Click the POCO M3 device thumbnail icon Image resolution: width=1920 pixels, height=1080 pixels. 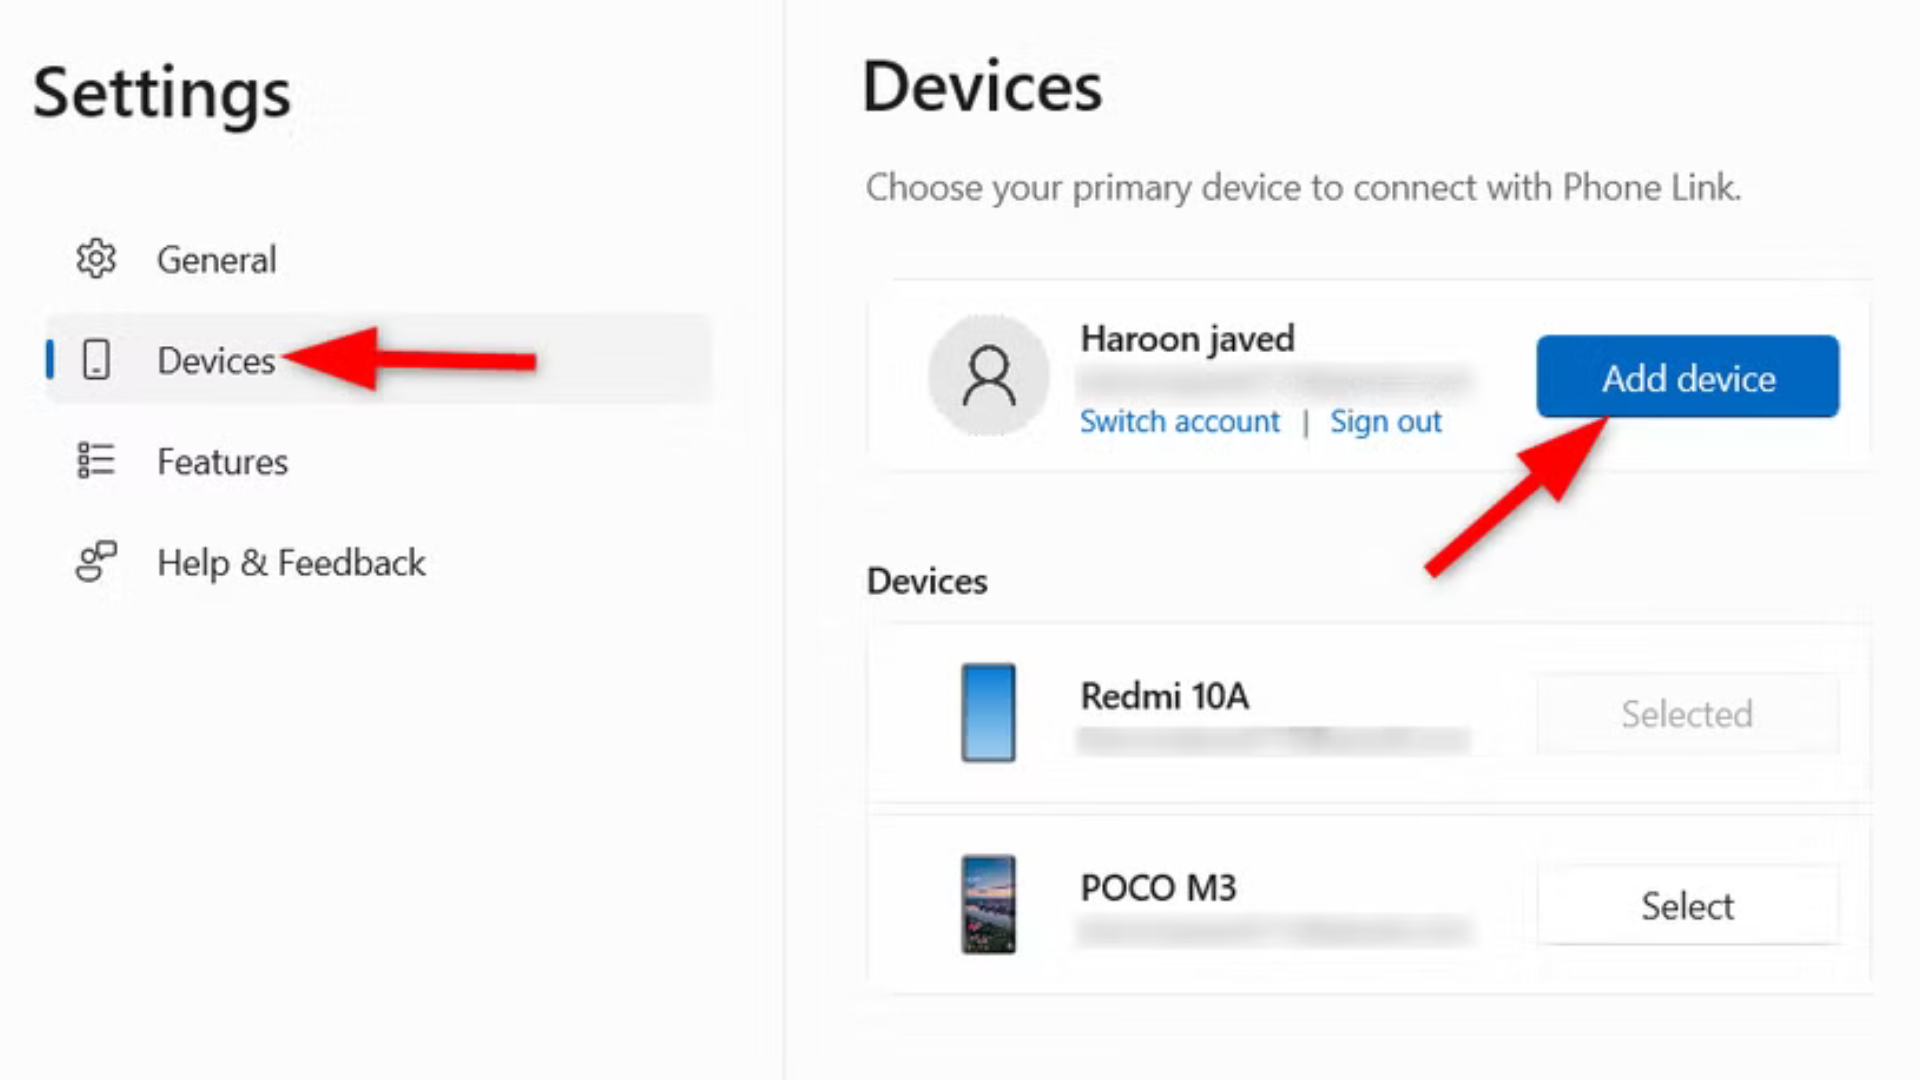988,903
